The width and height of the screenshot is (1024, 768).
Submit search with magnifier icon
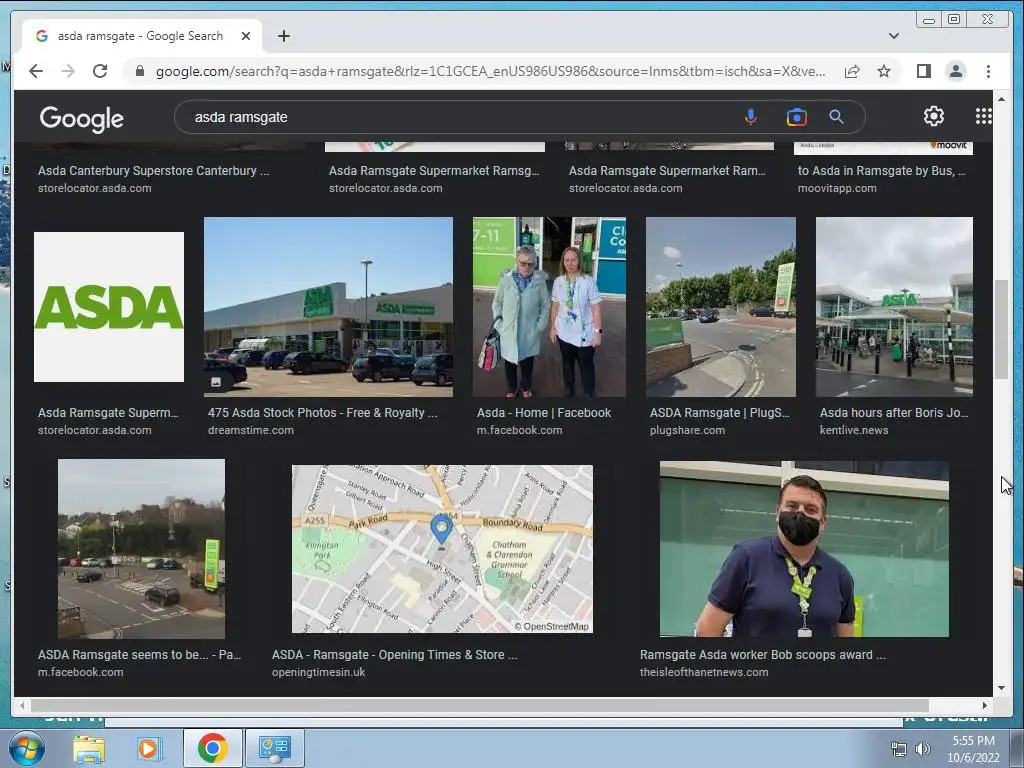tap(836, 117)
